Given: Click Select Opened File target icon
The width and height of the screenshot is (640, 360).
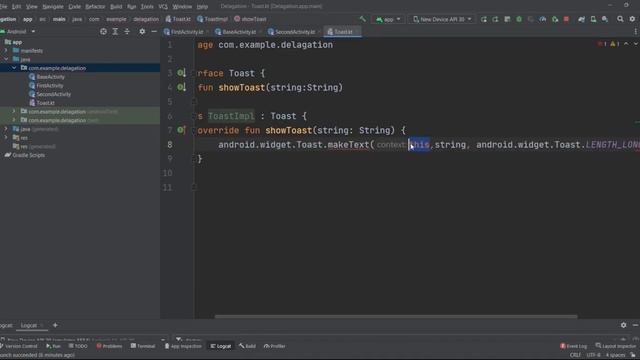Looking at the screenshot, I should click(x=103, y=31).
